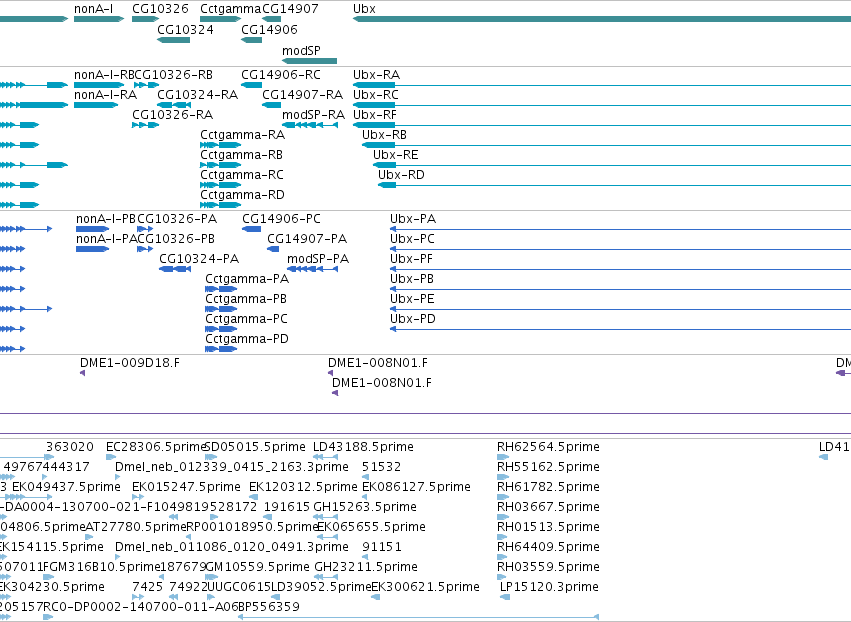Select the EK086127.5prime EST label
Image resolution: width=851 pixels, height=622 pixels.
click(x=416, y=487)
